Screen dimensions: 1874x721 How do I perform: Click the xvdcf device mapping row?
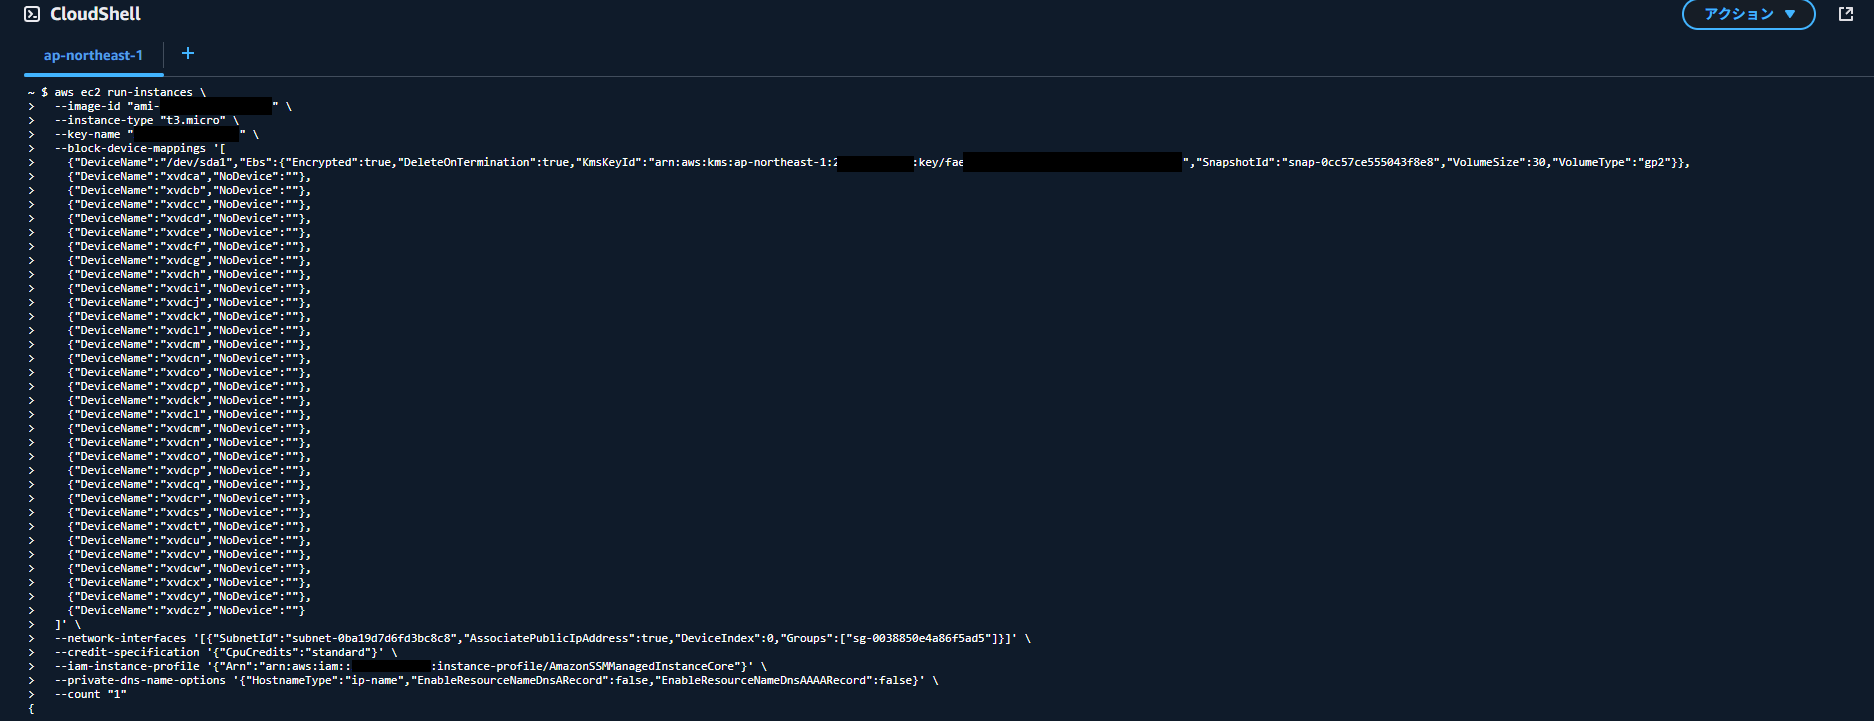(189, 246)
